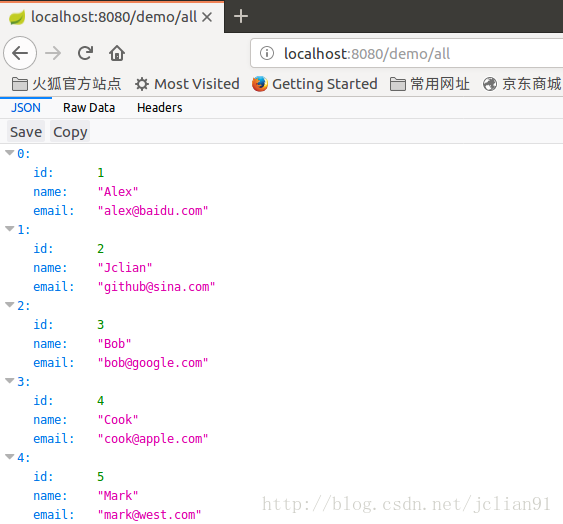
Task: Switch to the JSON viewer tab
Action: [26, 108]
